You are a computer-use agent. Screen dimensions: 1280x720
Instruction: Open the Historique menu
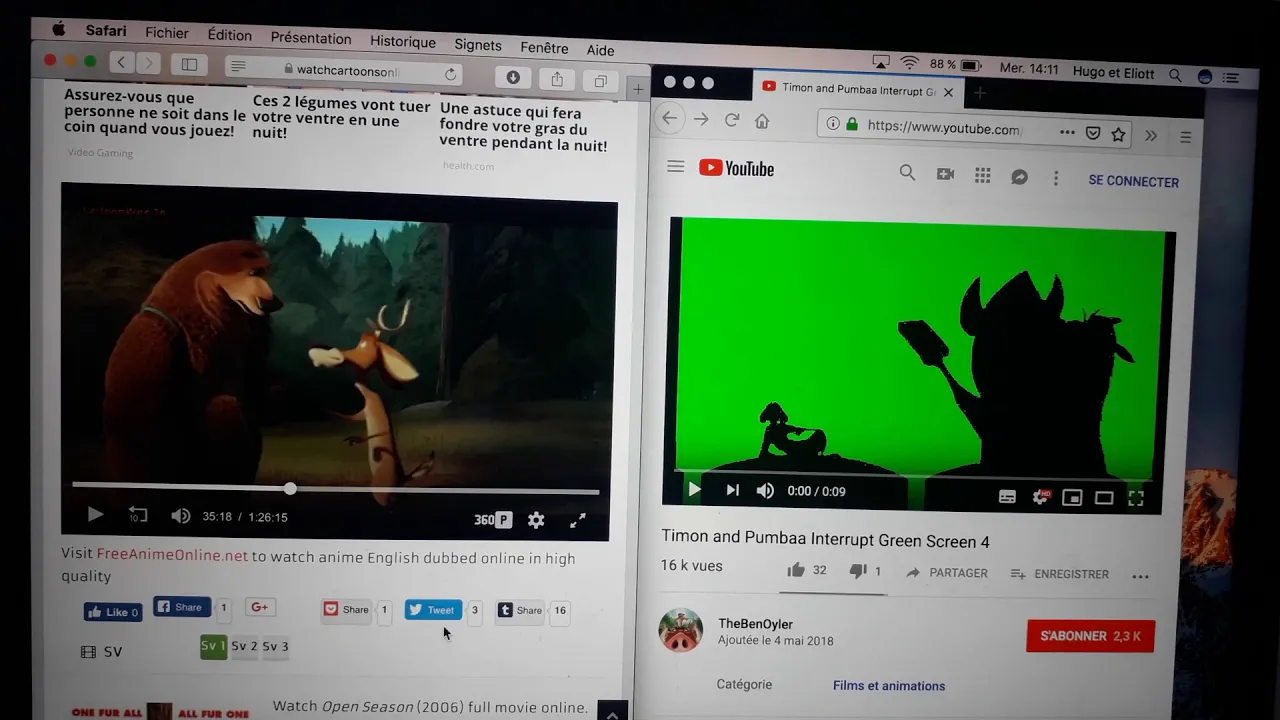point(403,42)
